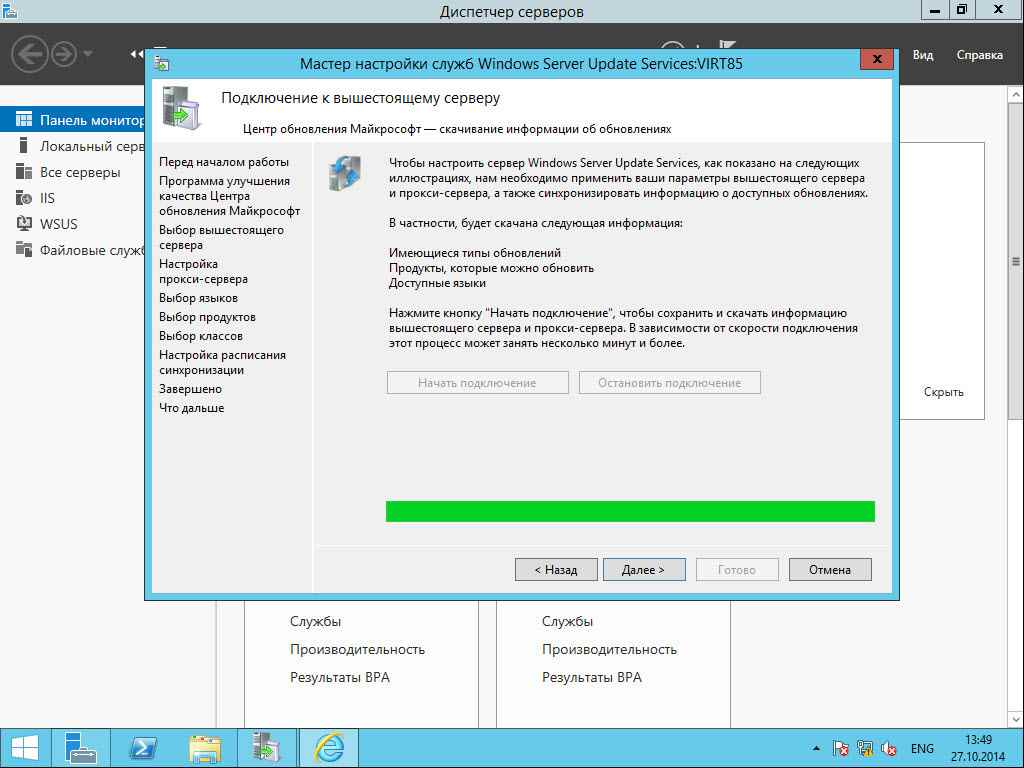Open Перед началом работы wizard step
The width and height of the screenshot is (1024, 768).
pyautogui.click(x=224, y=162)
